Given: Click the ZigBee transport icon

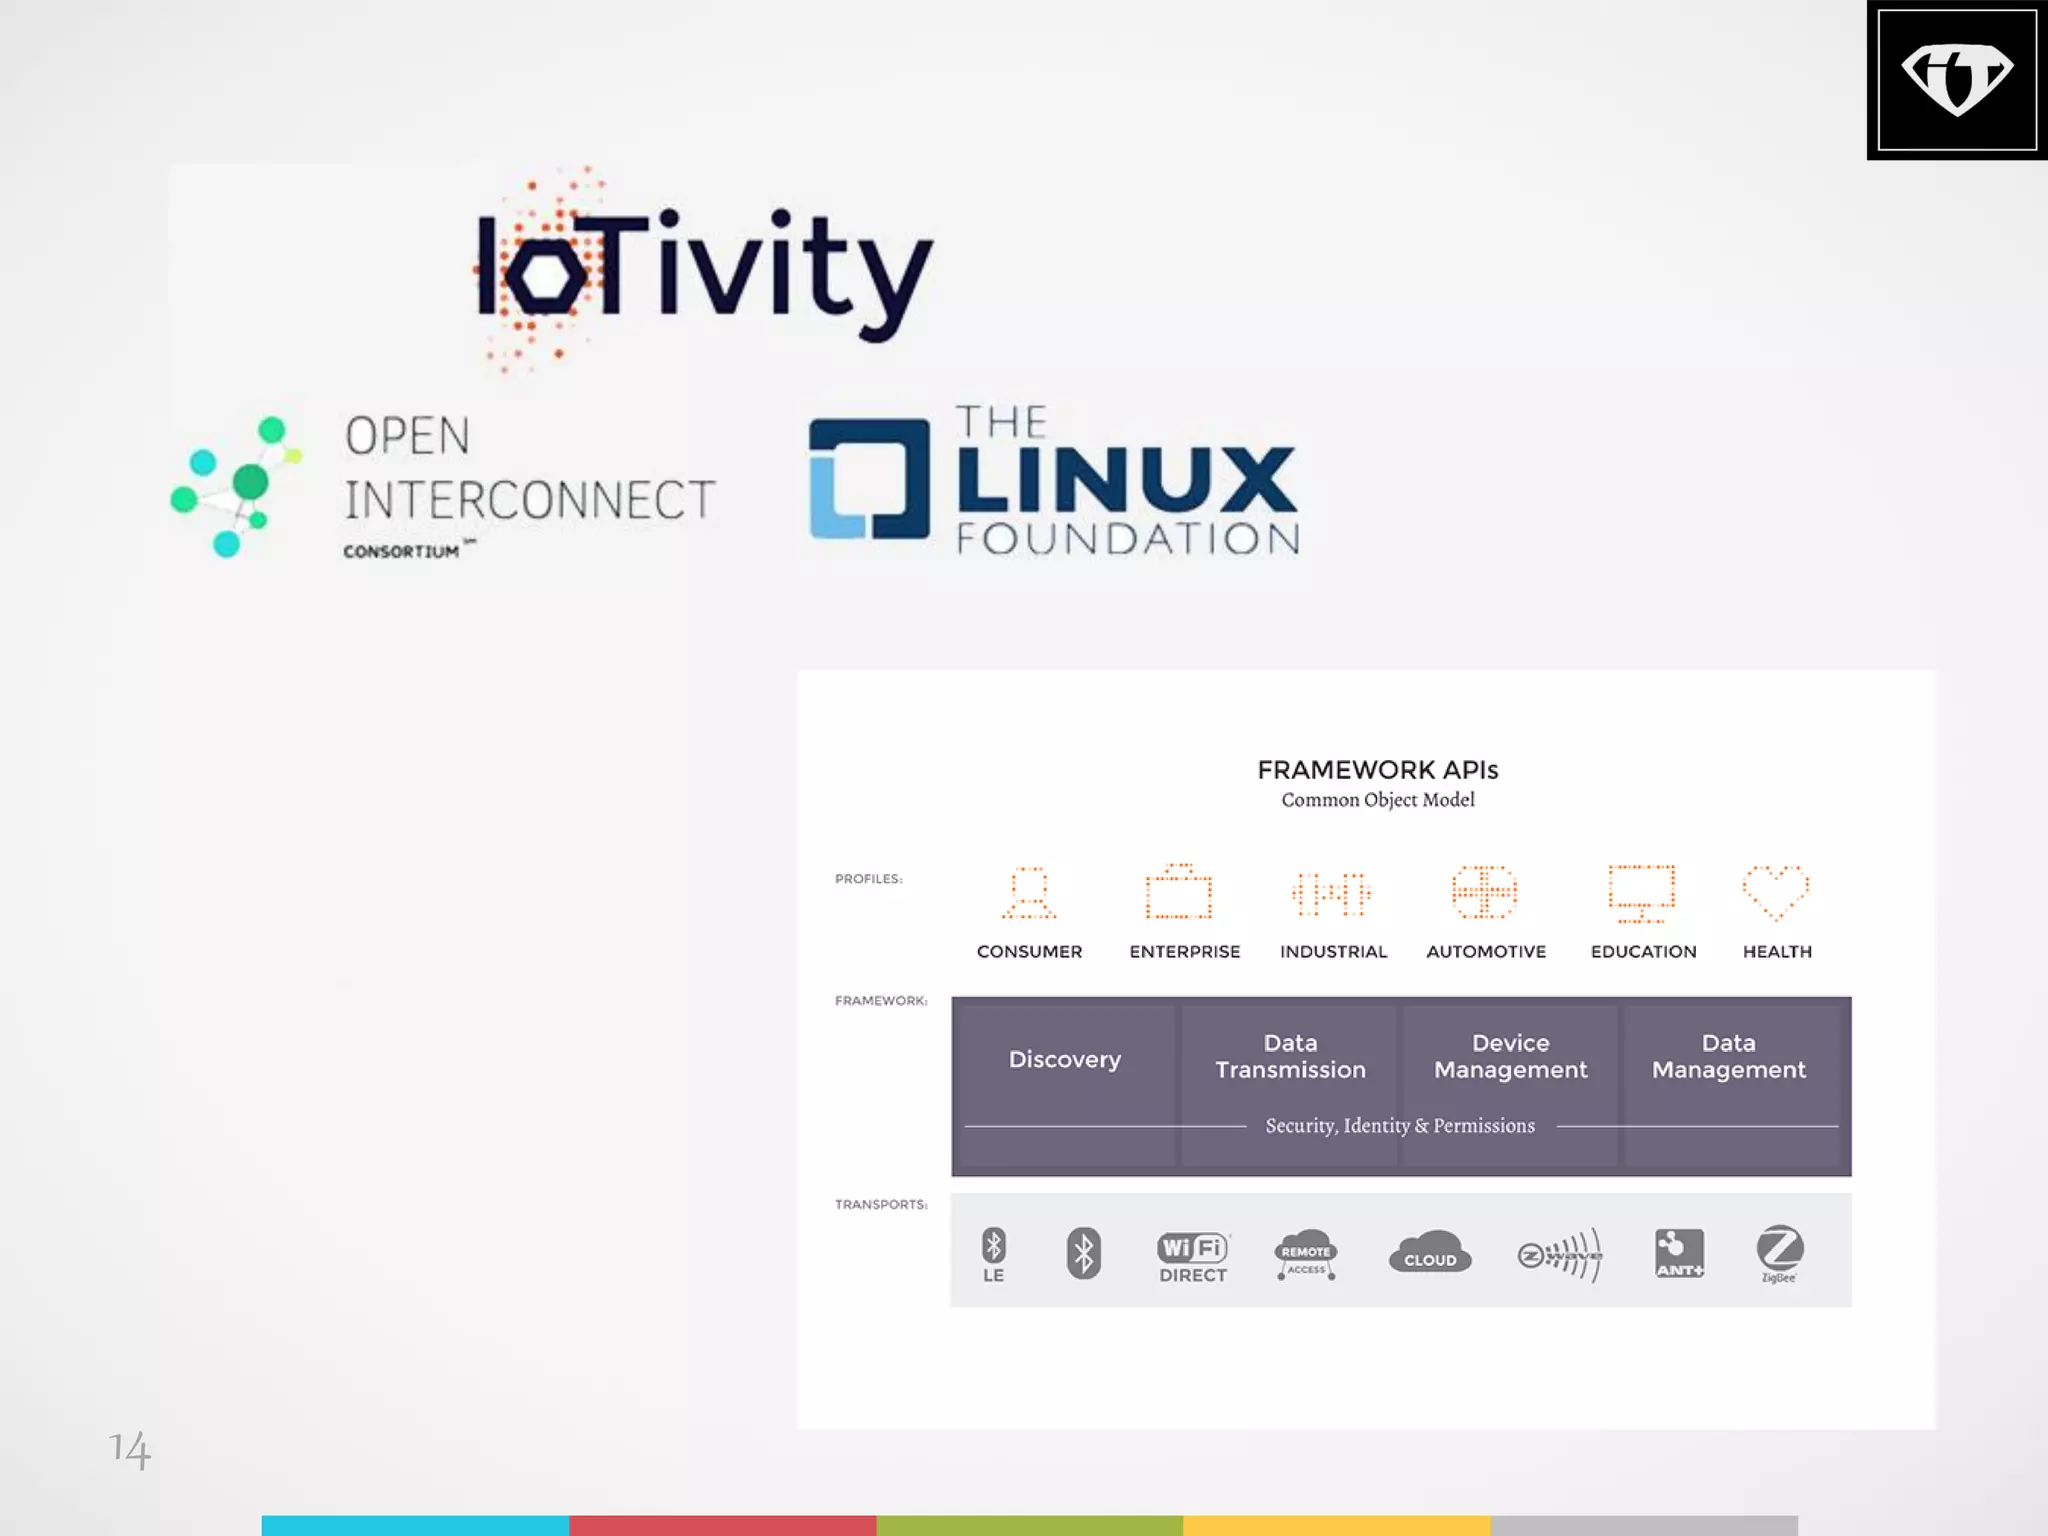Looking at the screenshot, I should [1780, 1253].
